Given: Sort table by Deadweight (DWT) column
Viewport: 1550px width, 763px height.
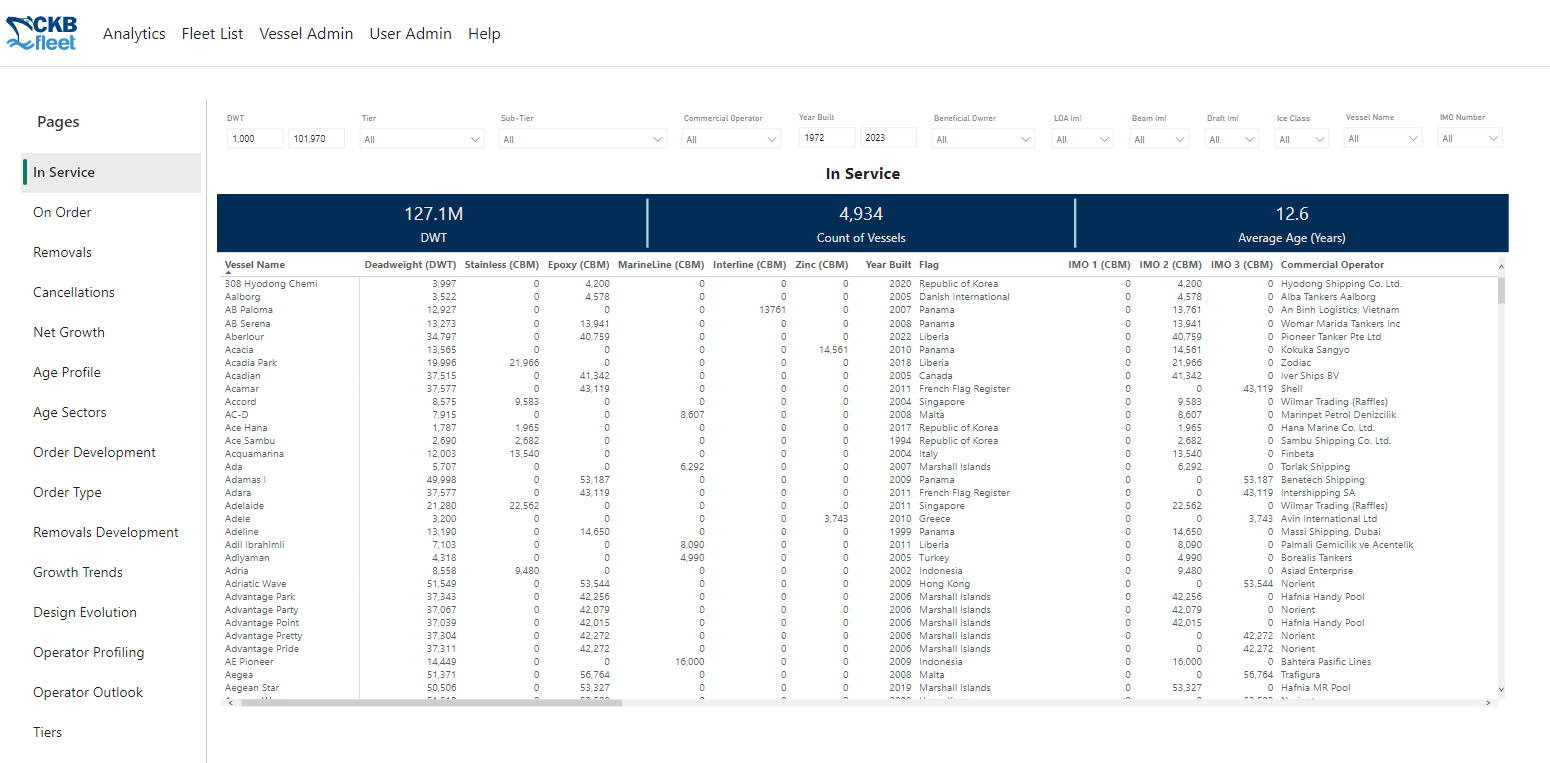Looking at the screenshot, I should coord(410,265).
